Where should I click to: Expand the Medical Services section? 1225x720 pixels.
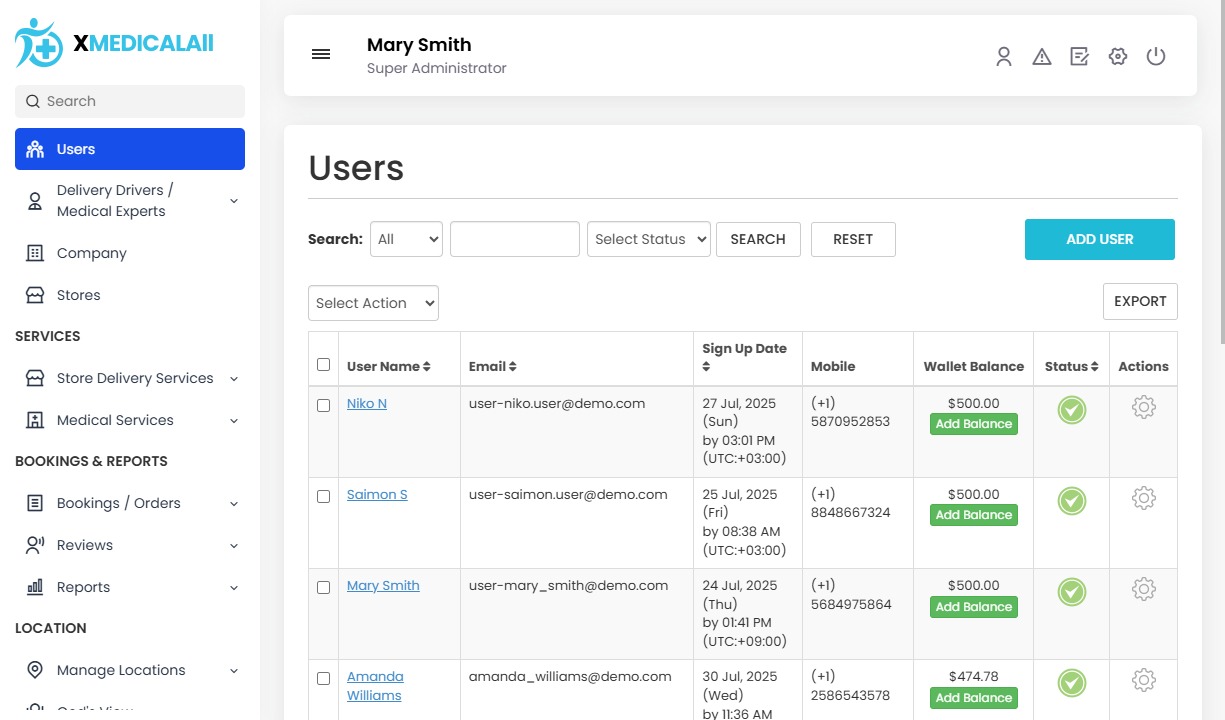(x=116, y=420)
